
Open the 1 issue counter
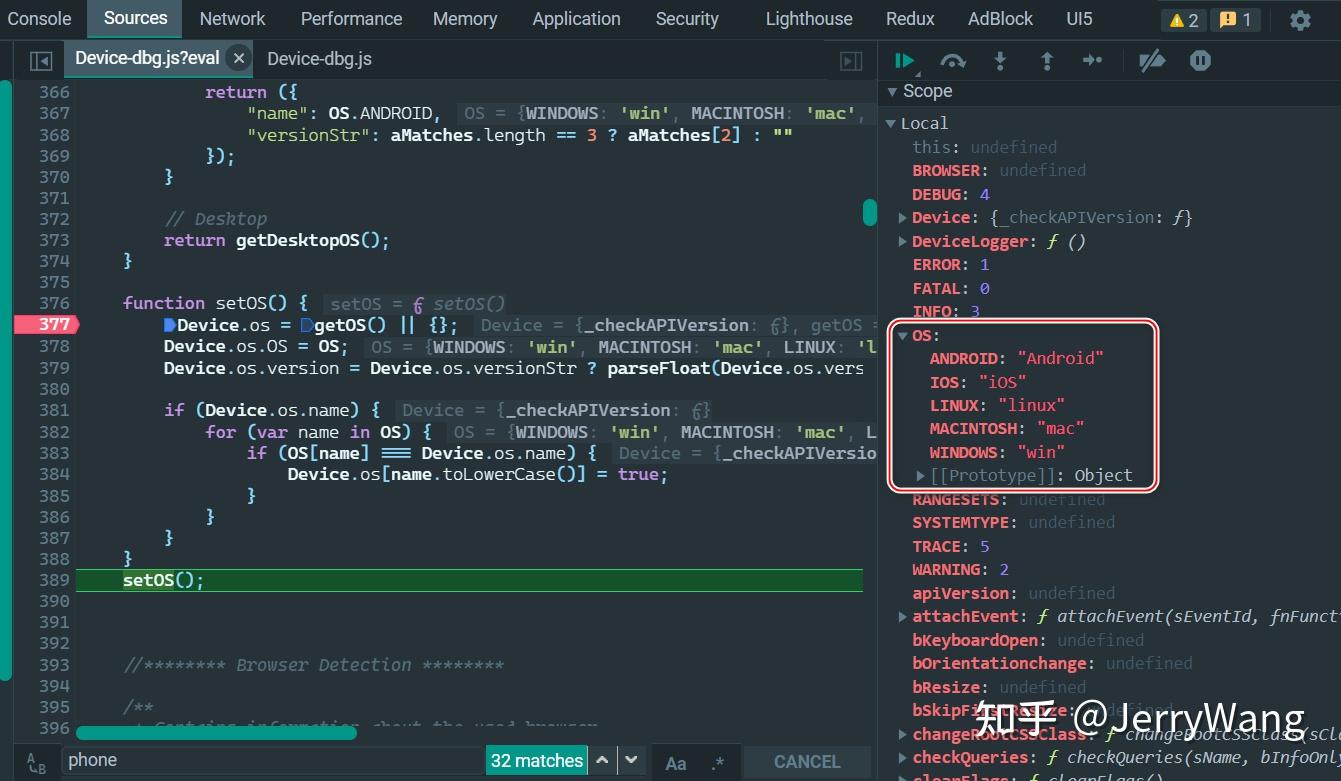pyautogui.click(x=1236, y=20)
